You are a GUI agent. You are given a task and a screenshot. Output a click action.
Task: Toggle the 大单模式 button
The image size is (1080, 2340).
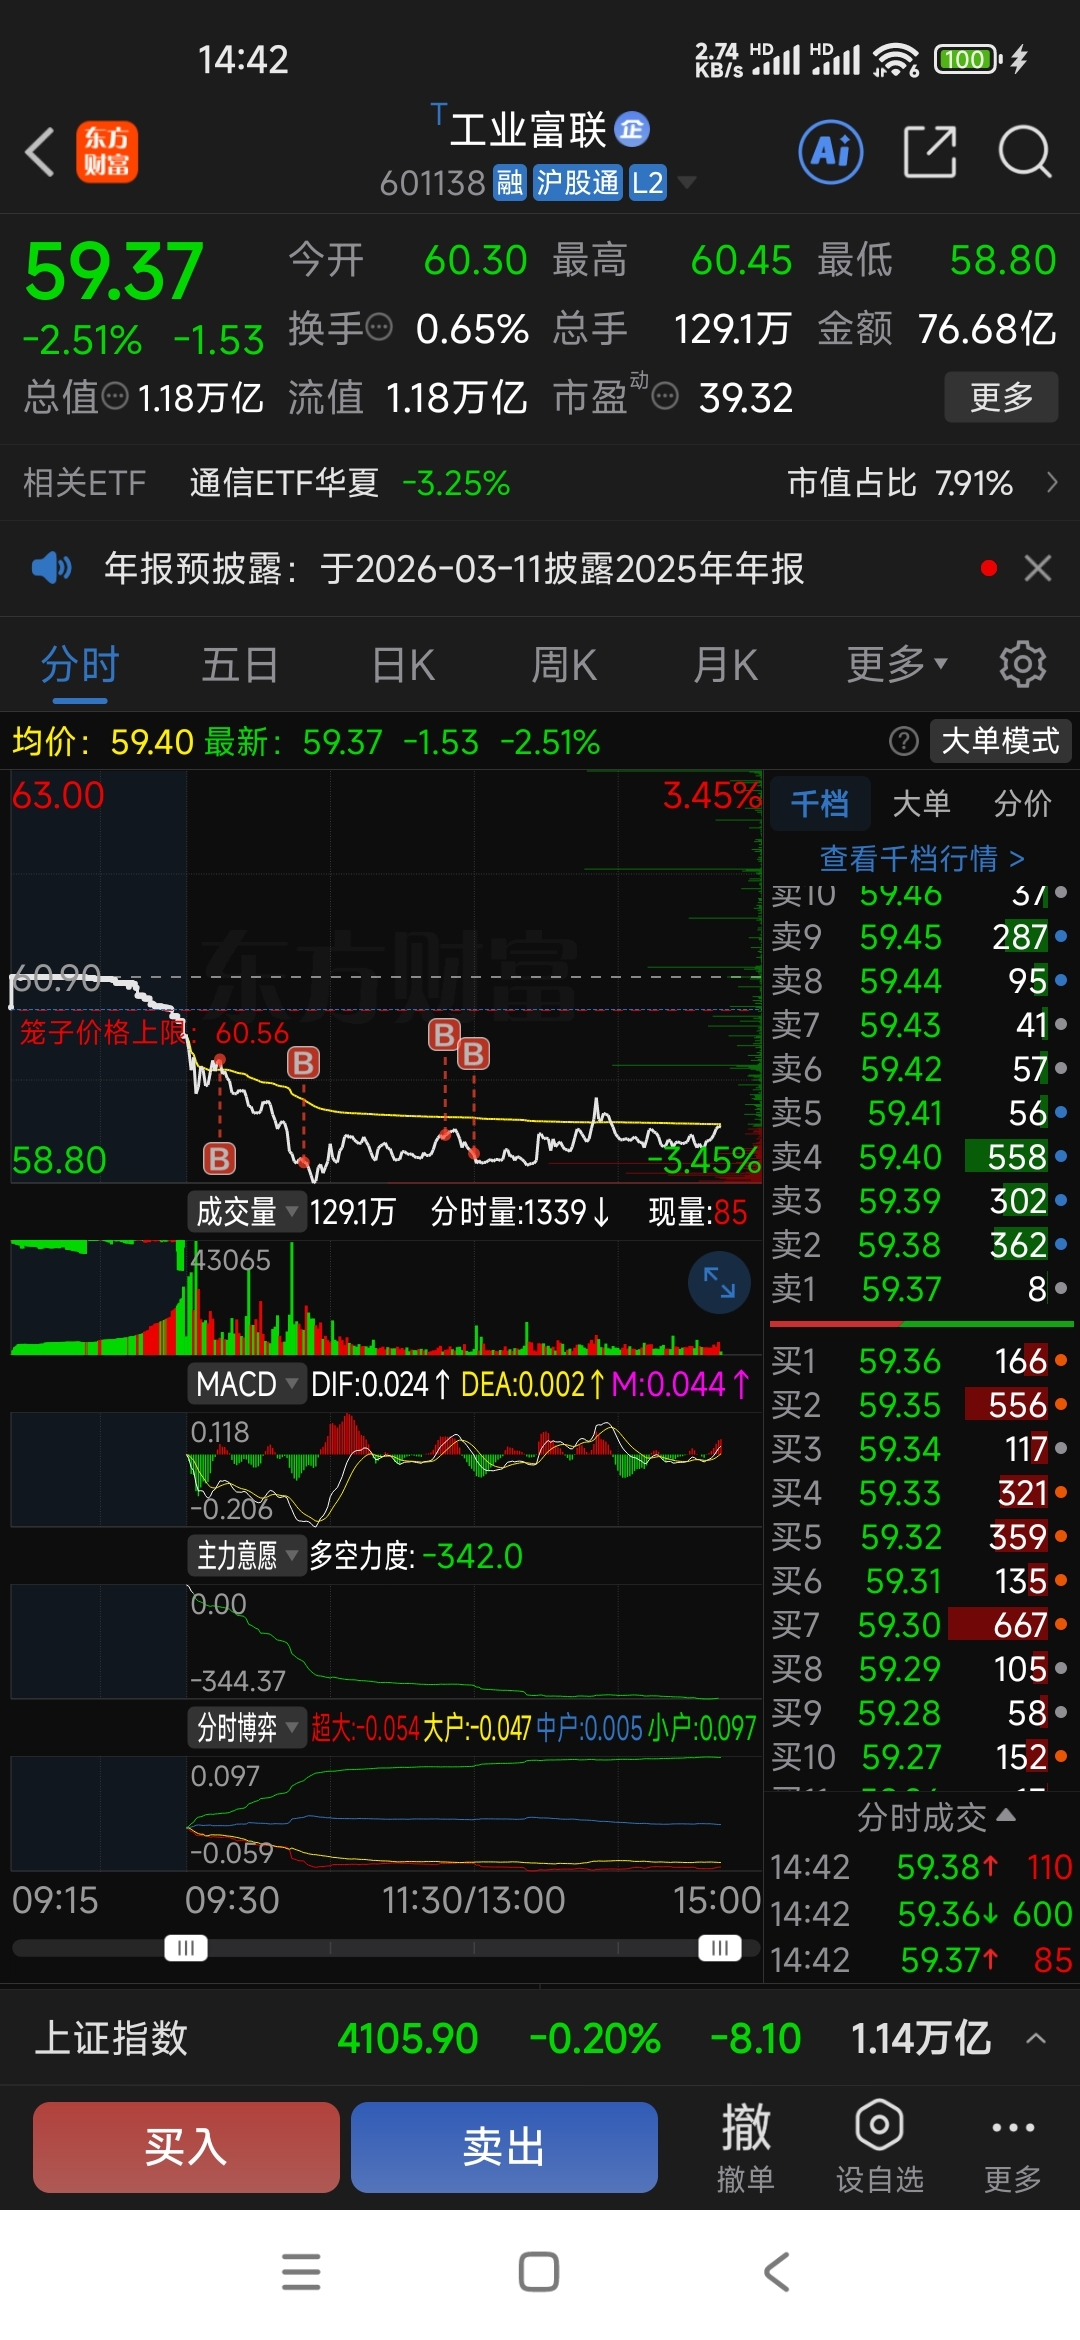point(1000,741)
